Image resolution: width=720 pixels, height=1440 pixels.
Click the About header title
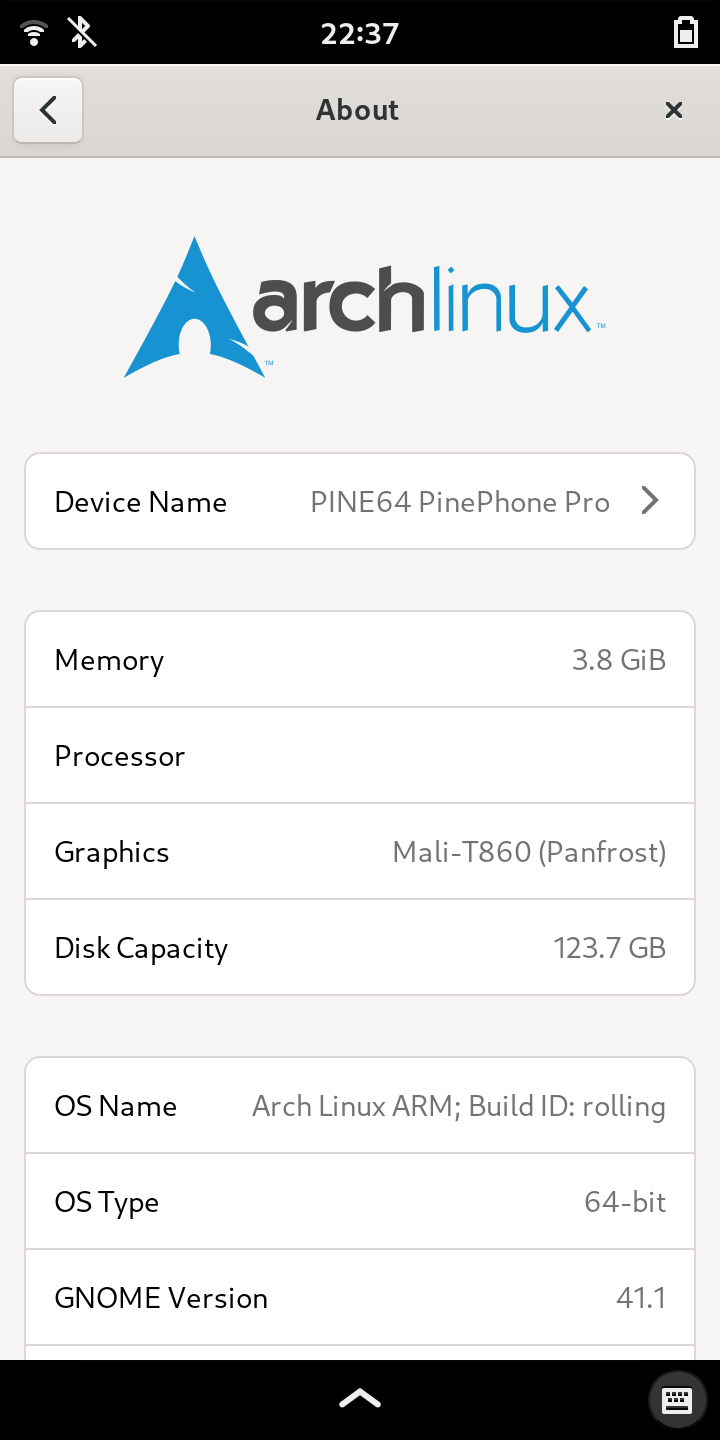357,110
